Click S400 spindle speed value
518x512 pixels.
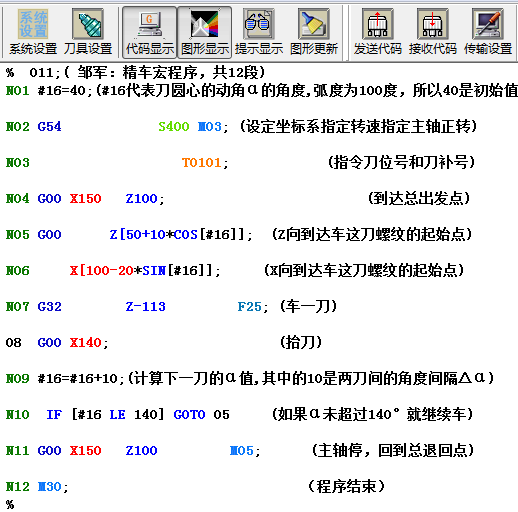(x=174, y=127)
